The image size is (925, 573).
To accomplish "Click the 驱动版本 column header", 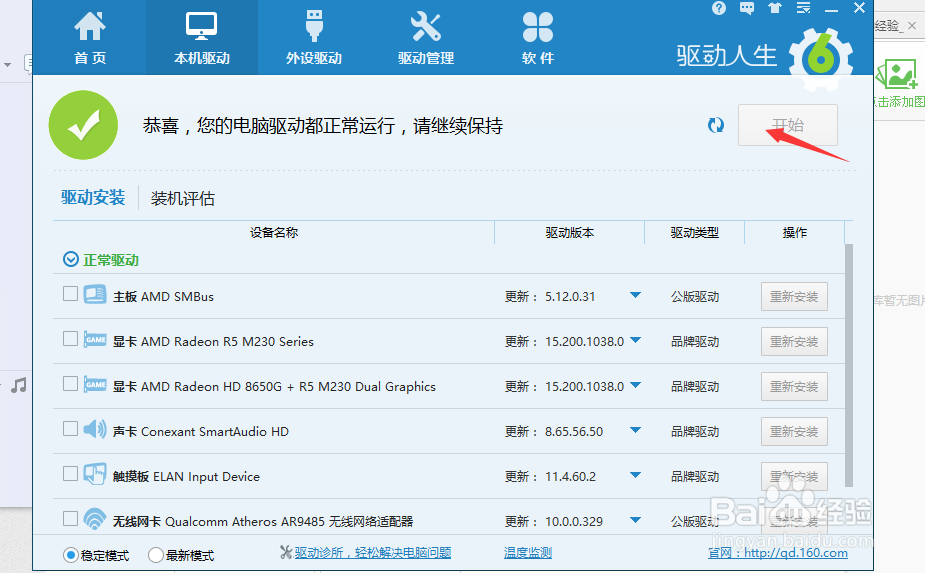I will [569, 233].
